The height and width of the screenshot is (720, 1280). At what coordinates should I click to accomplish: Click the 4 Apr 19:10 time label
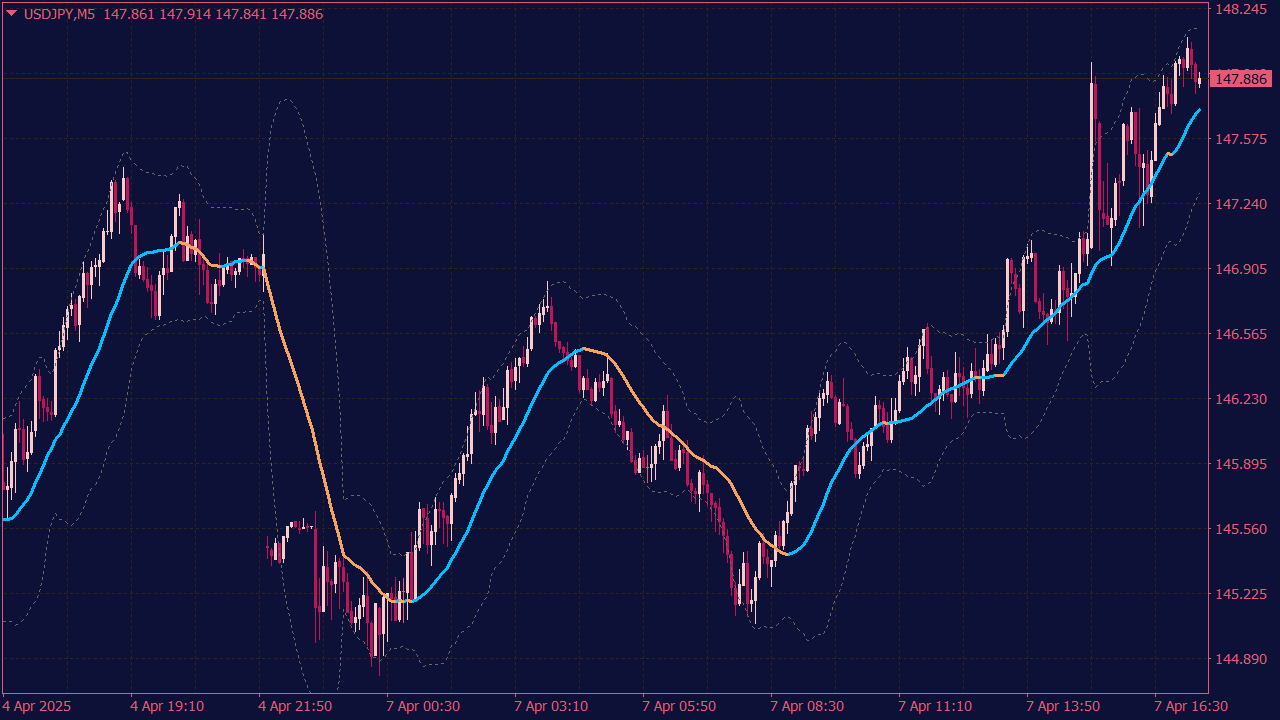click(x=167, y=706)
